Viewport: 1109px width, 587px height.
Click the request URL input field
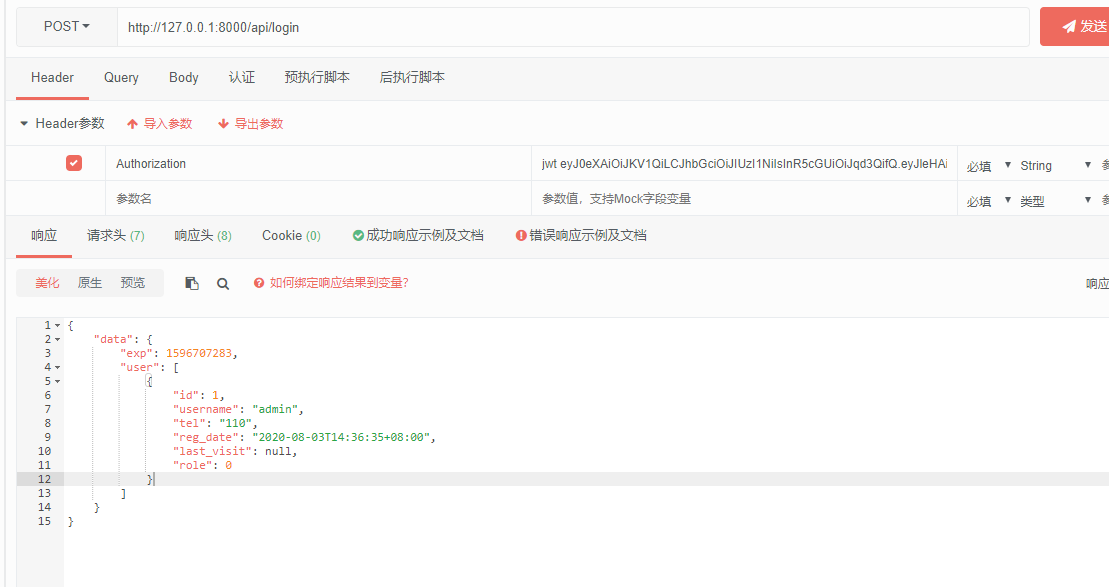(x=572, y=27)
